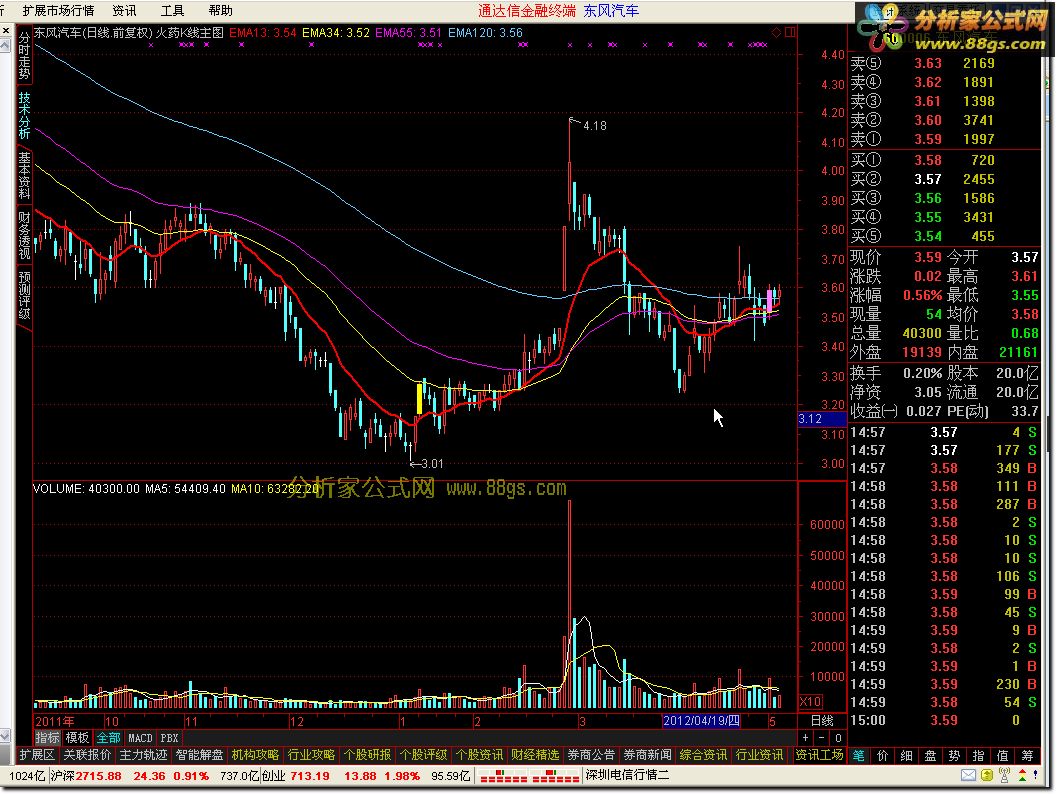The image size is (1057, 794).
Task: Open the 行业攻略 bottom tab
Action: click(311, 755)
